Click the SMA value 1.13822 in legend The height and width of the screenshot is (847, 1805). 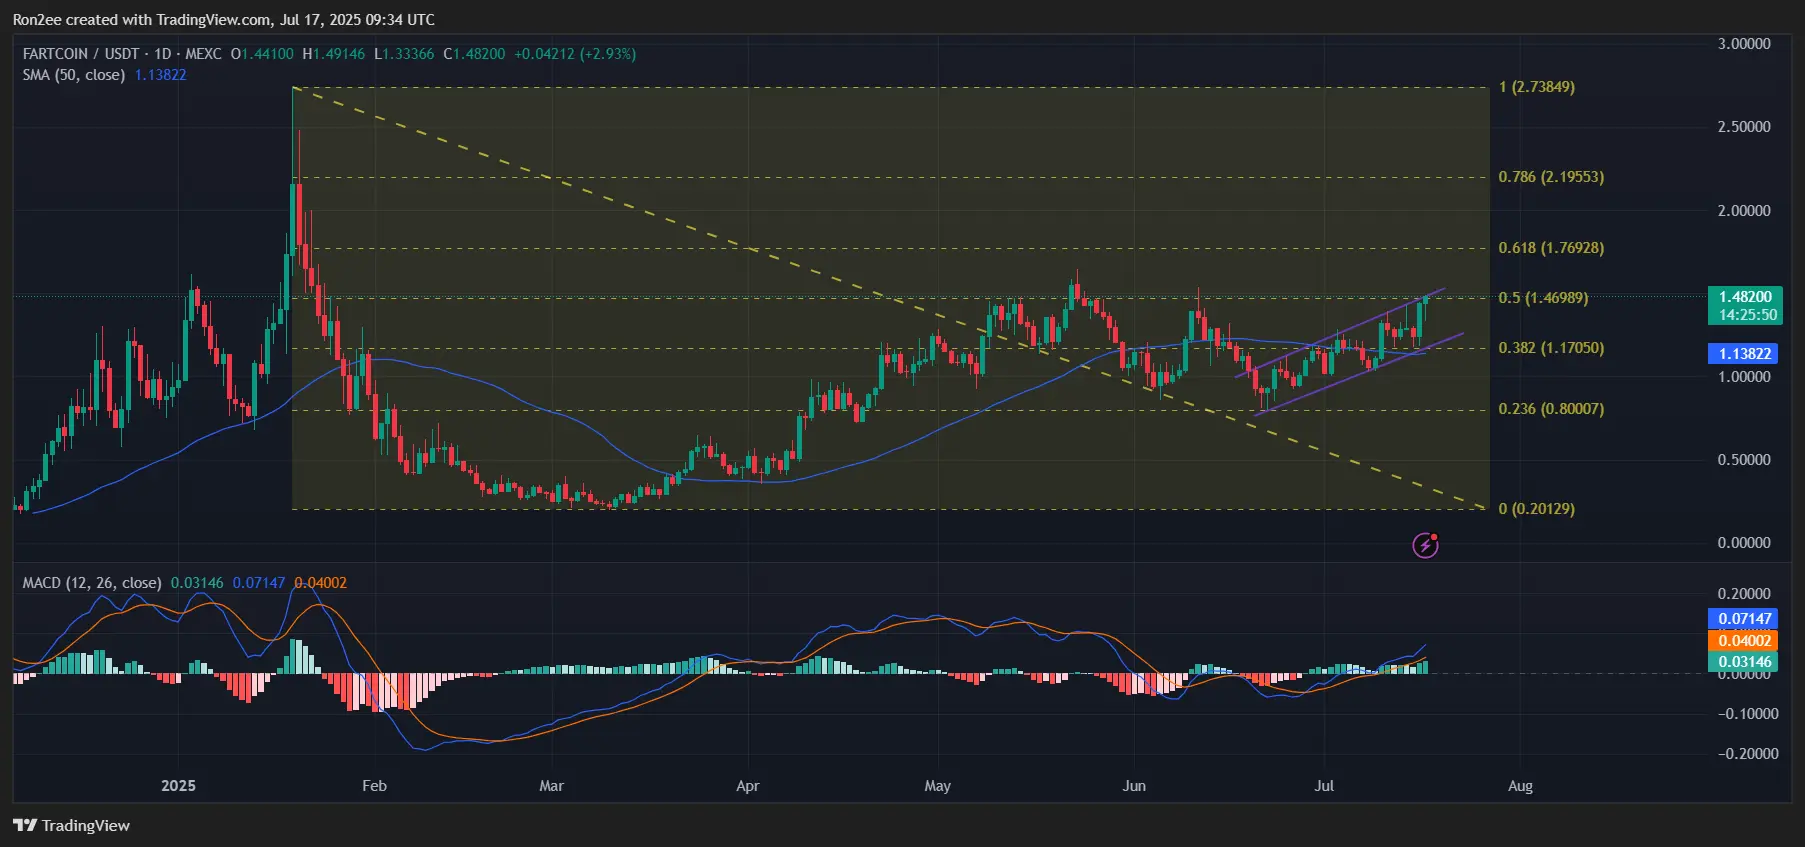(161, 75)
